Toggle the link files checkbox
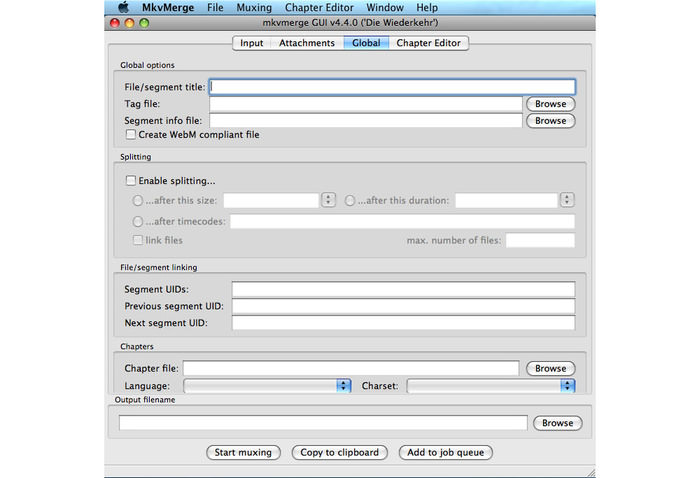Viewport: 700px width, 478px height. pyautogui.click(x=138, y=240)
